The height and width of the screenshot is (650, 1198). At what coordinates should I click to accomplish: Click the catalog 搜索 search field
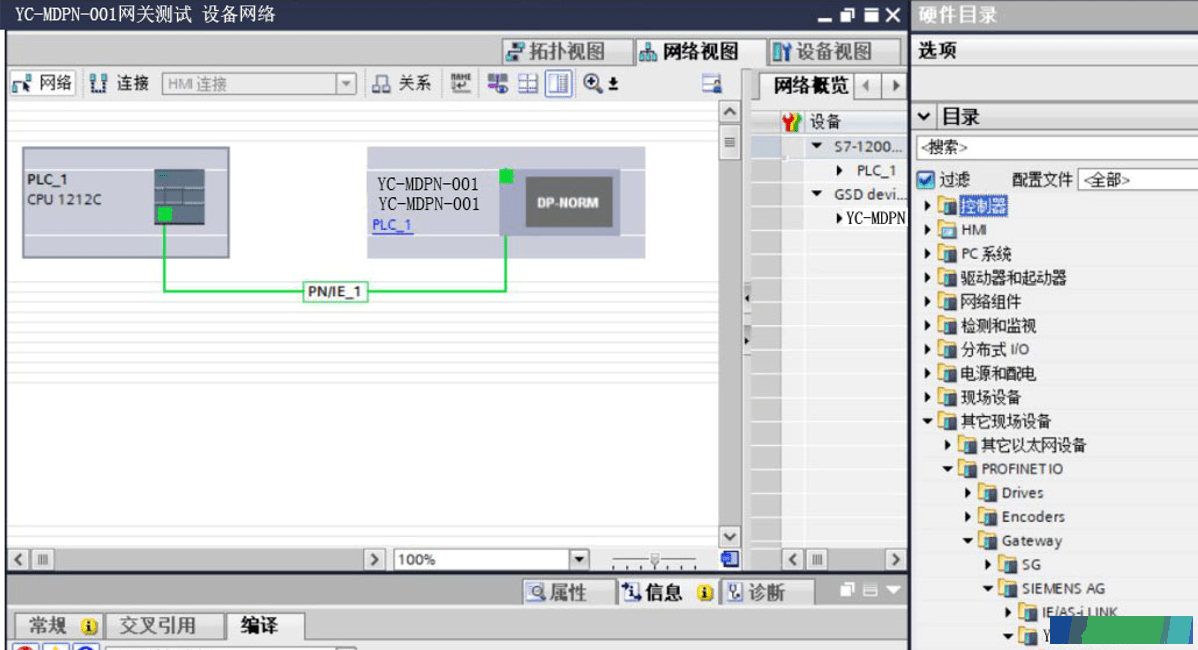1056,147
